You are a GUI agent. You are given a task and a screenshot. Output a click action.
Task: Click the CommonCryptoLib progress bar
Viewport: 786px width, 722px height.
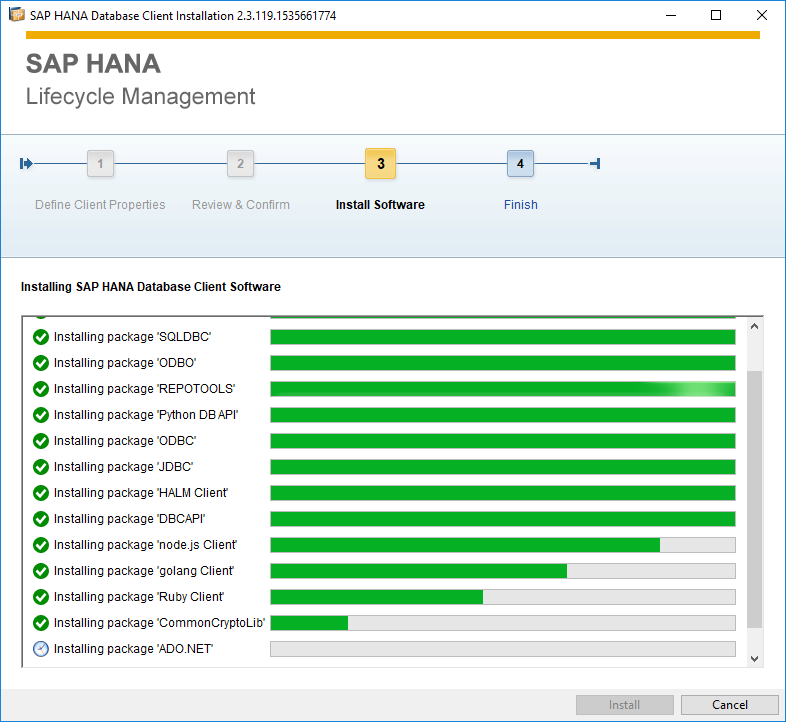[x=503, y=623]
